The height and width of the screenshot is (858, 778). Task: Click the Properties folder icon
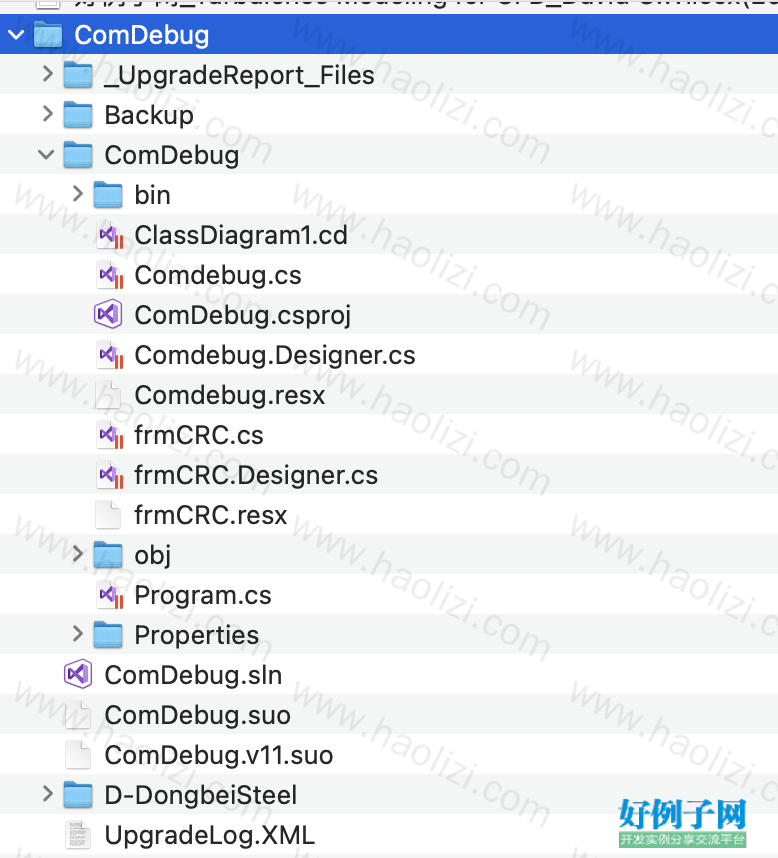click(x=108, y=635)
